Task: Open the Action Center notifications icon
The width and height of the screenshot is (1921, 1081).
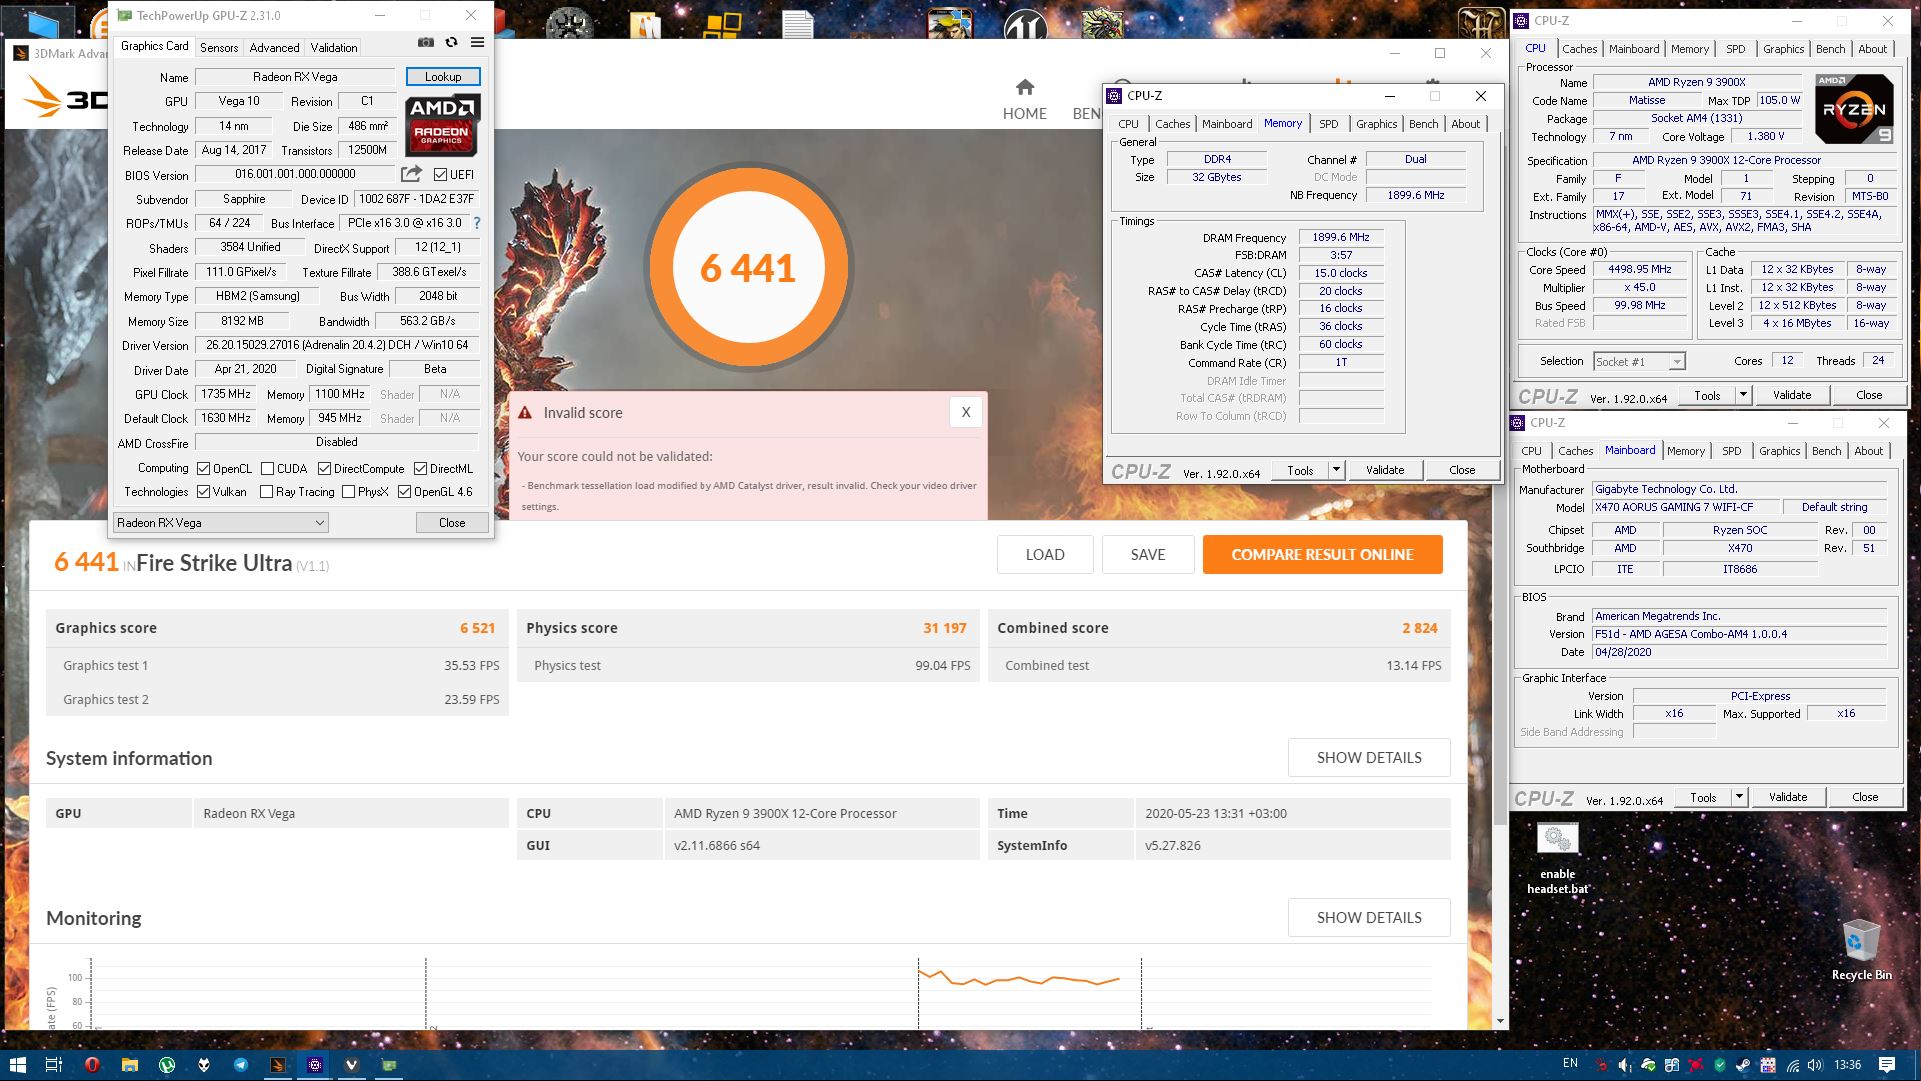Action: tap(1887, 1065)
